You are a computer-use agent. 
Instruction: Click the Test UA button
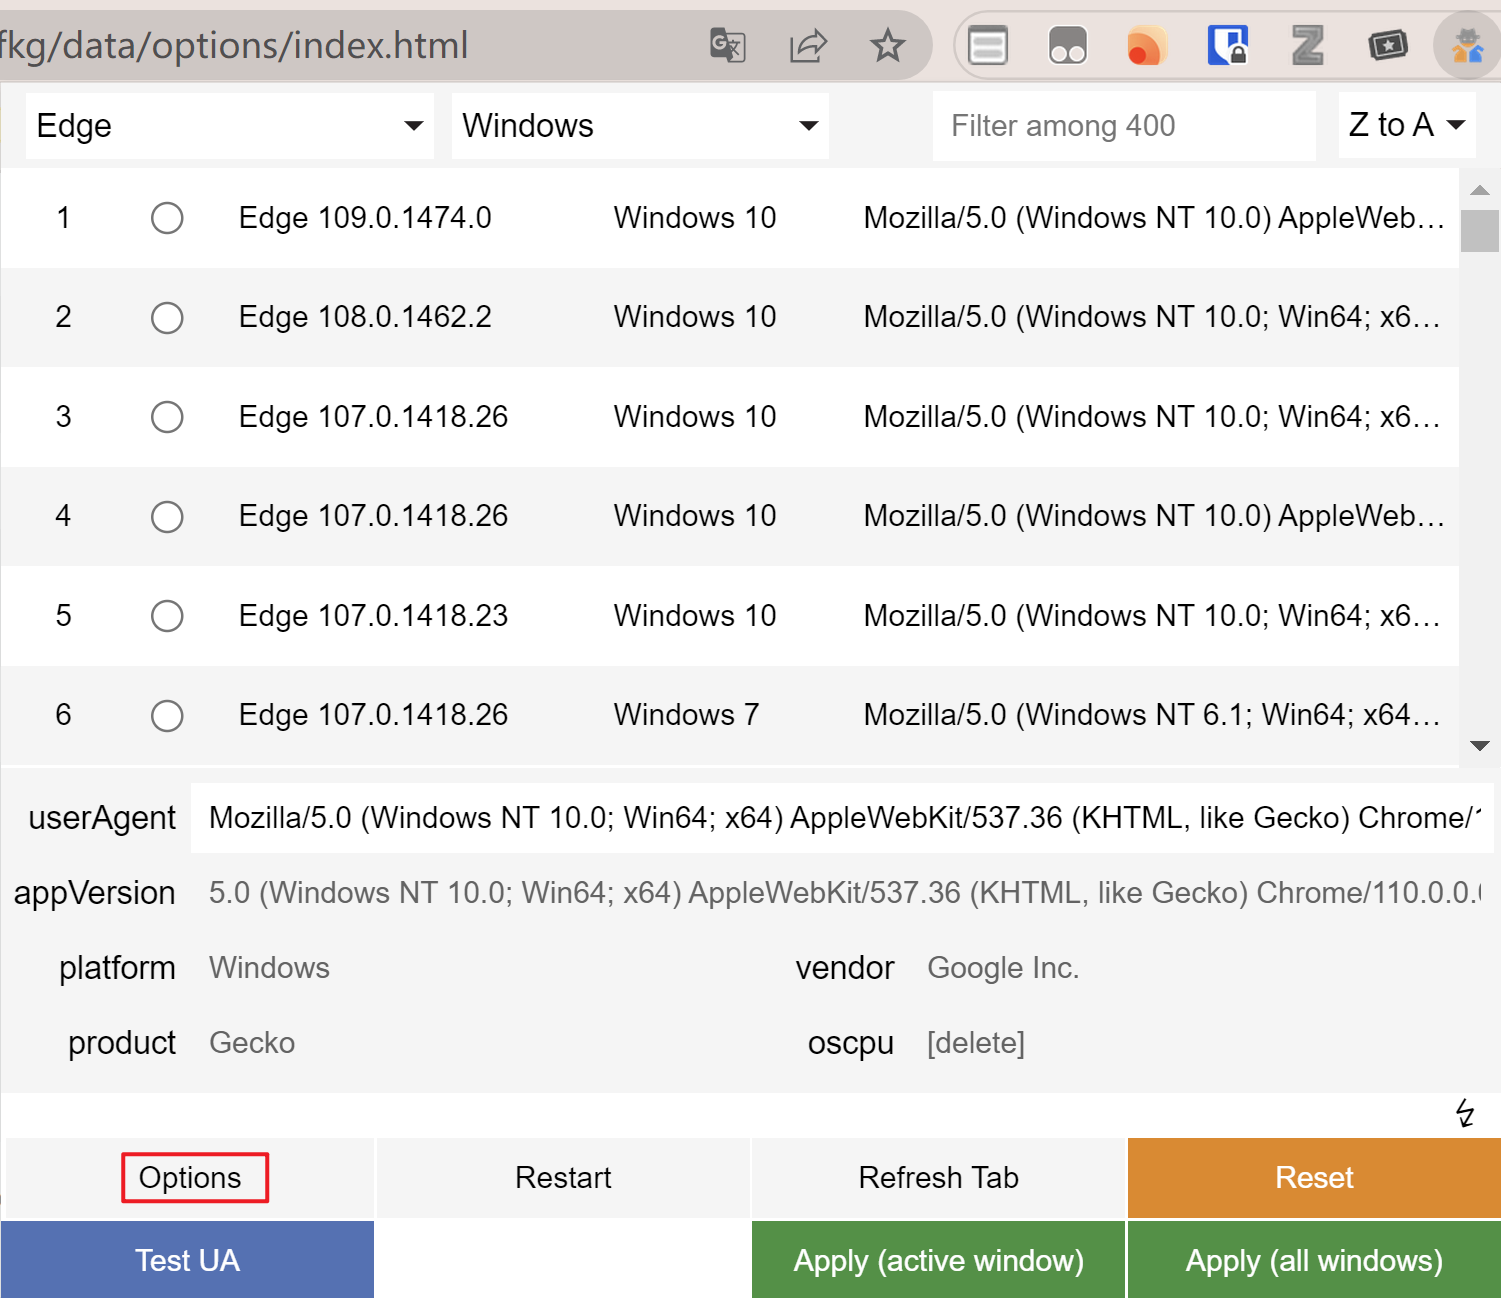[188, 1260]
